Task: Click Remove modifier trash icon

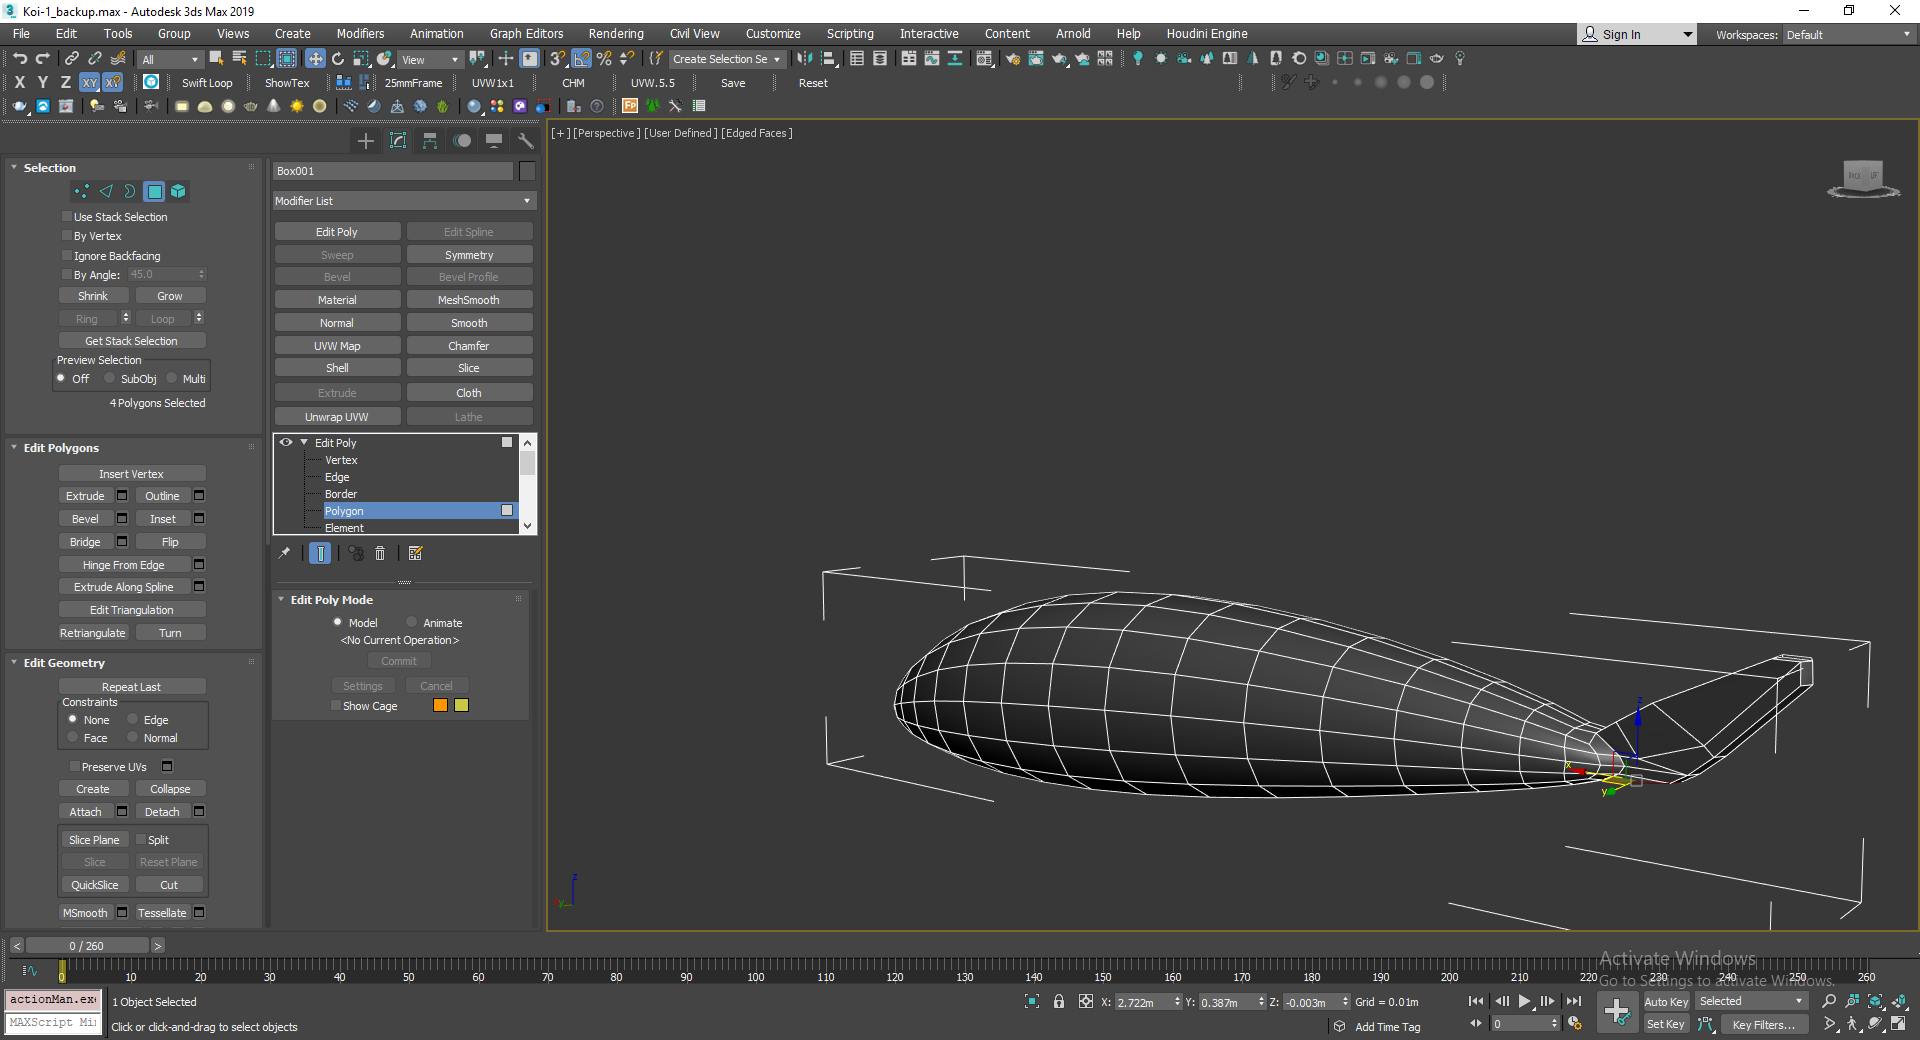Action: (x=380, y=553)
